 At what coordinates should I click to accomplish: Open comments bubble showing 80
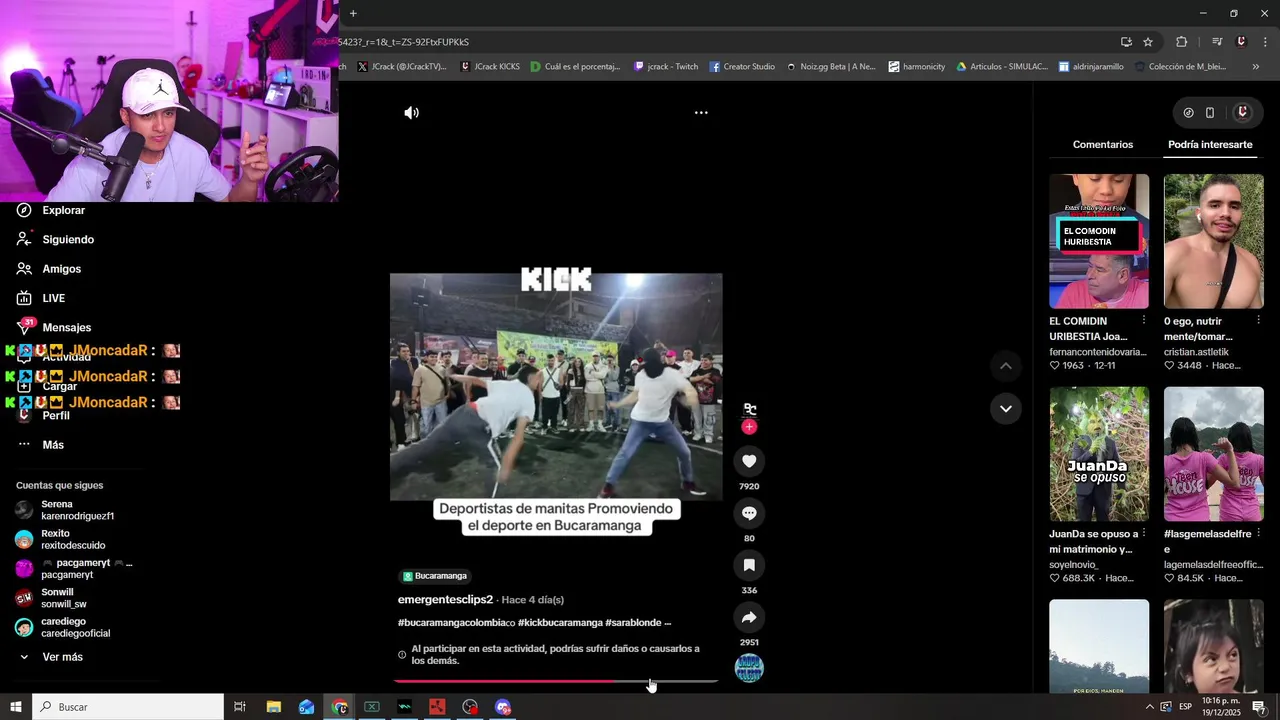click(x=749, y=513)
